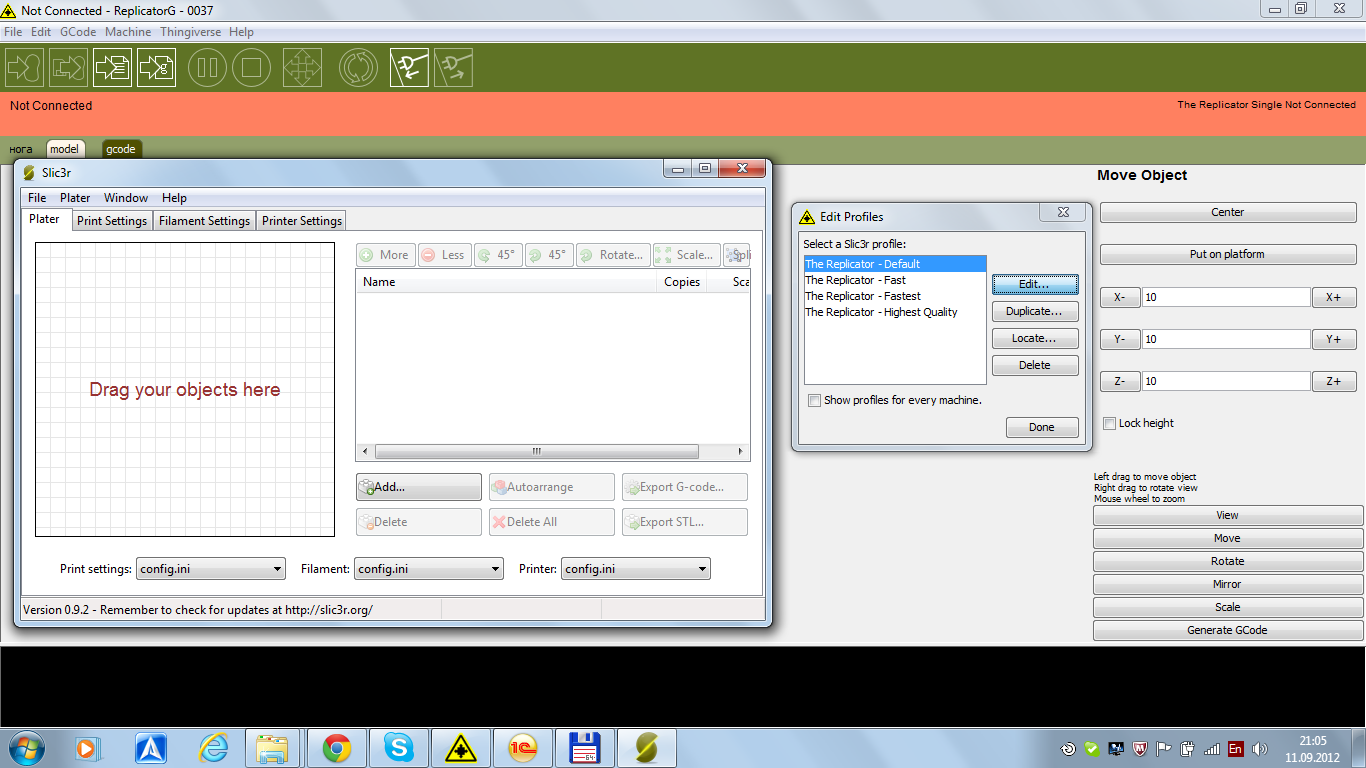This screenshot has width=1366, height=768.
Task: Click the Add... button in Slic3r
Action: [418, 487]
